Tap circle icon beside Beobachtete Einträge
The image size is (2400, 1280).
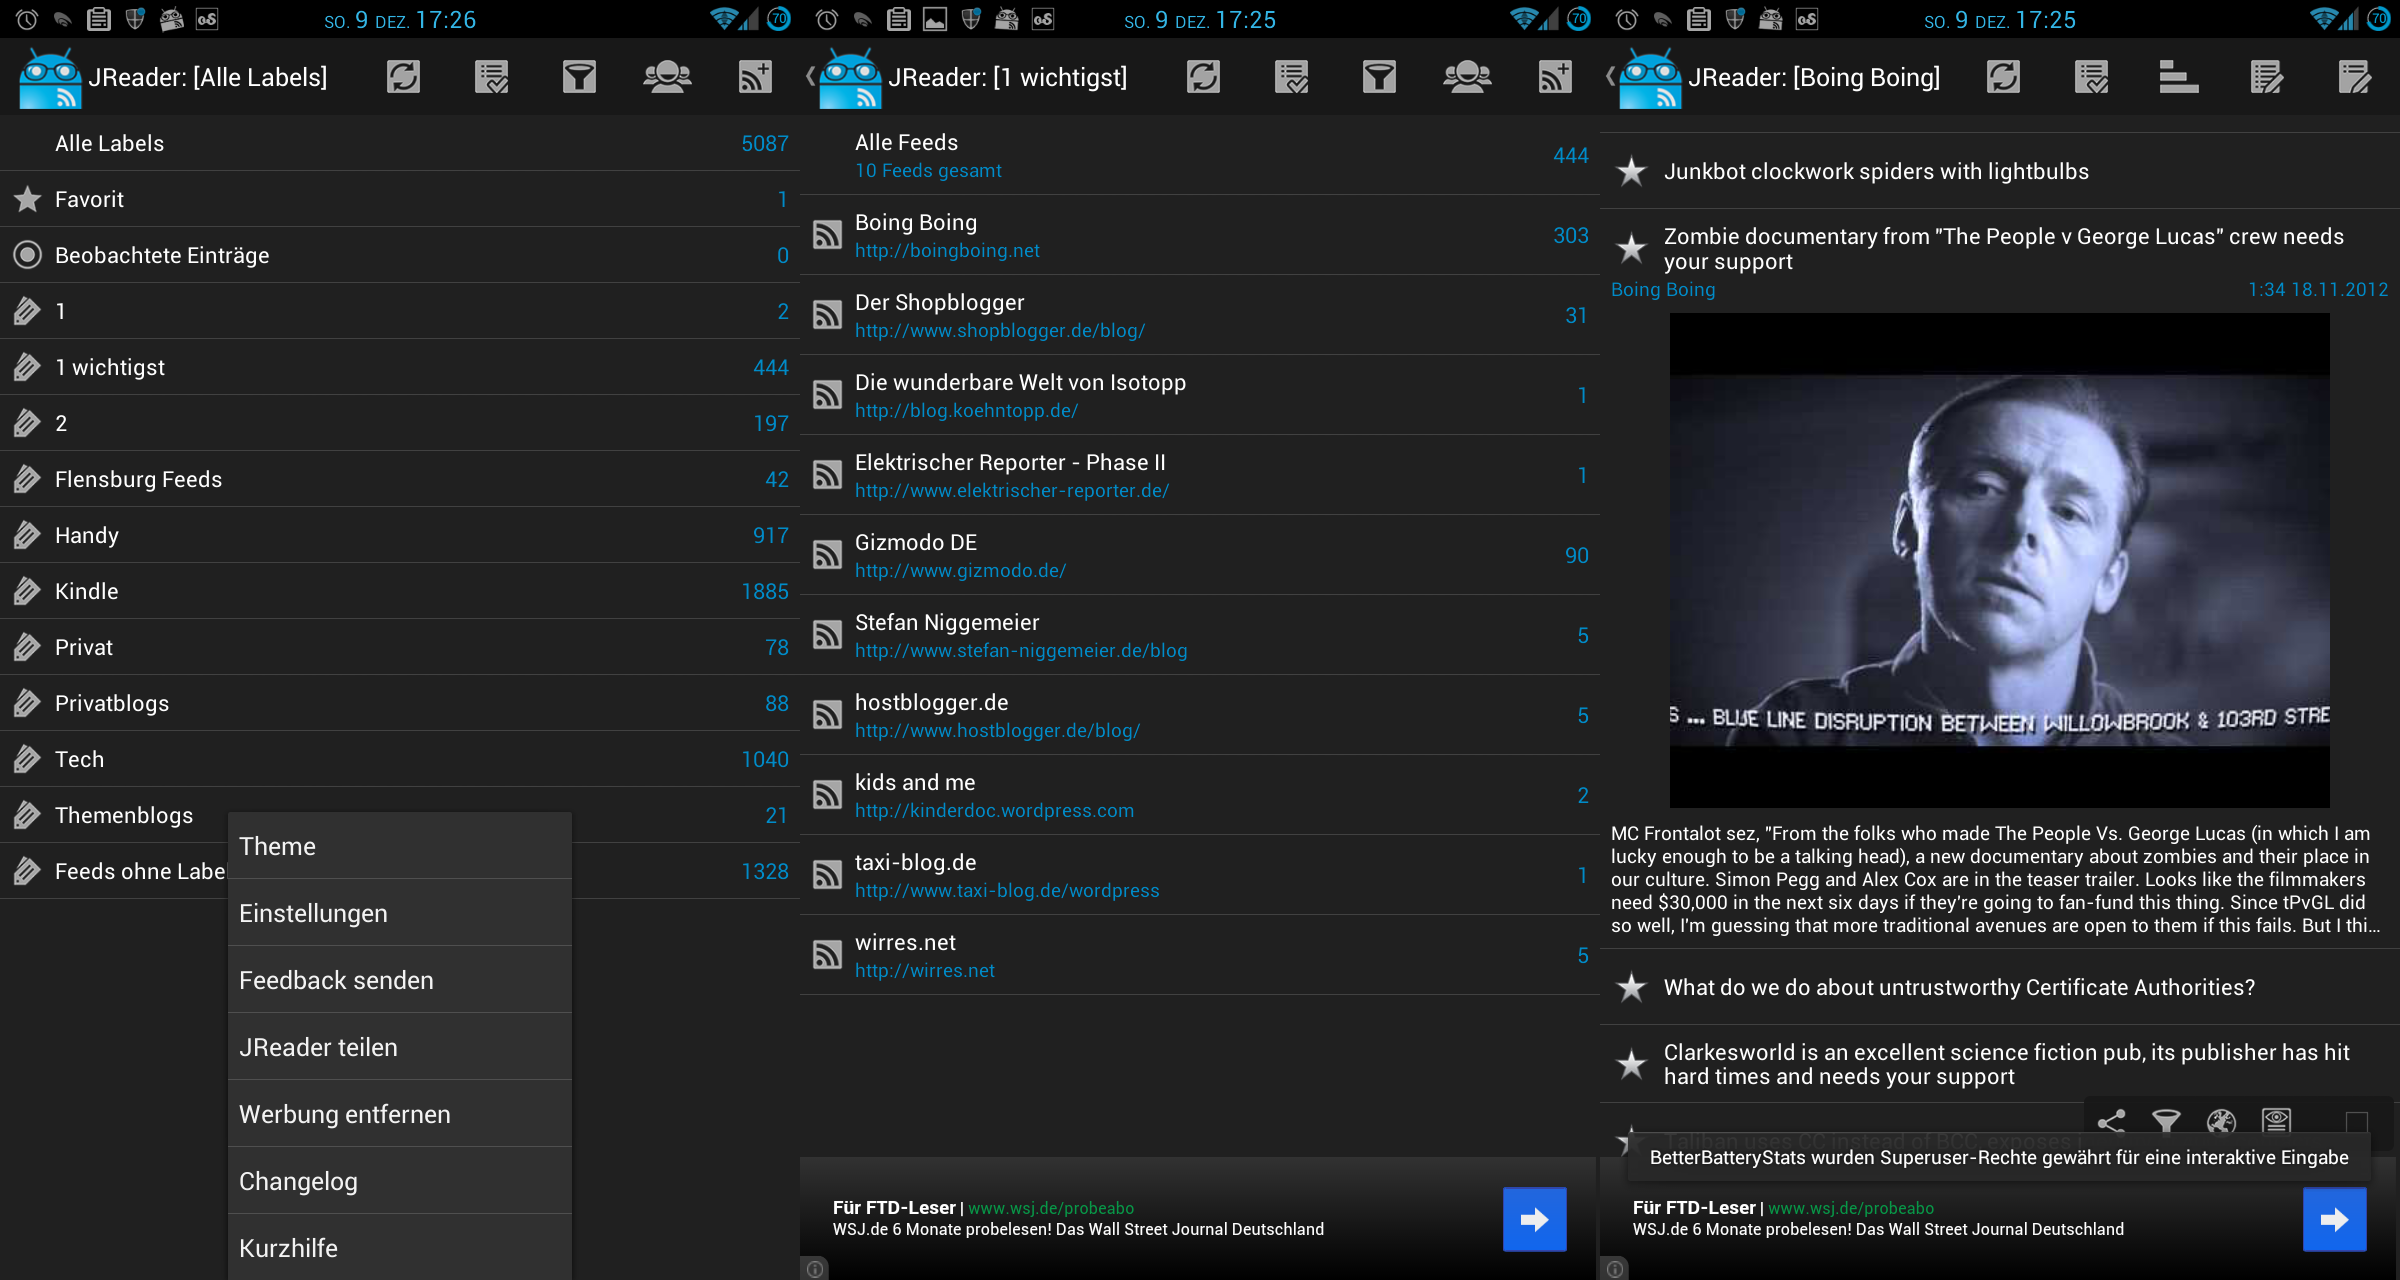pyautogui.click(x=27, y=255)
